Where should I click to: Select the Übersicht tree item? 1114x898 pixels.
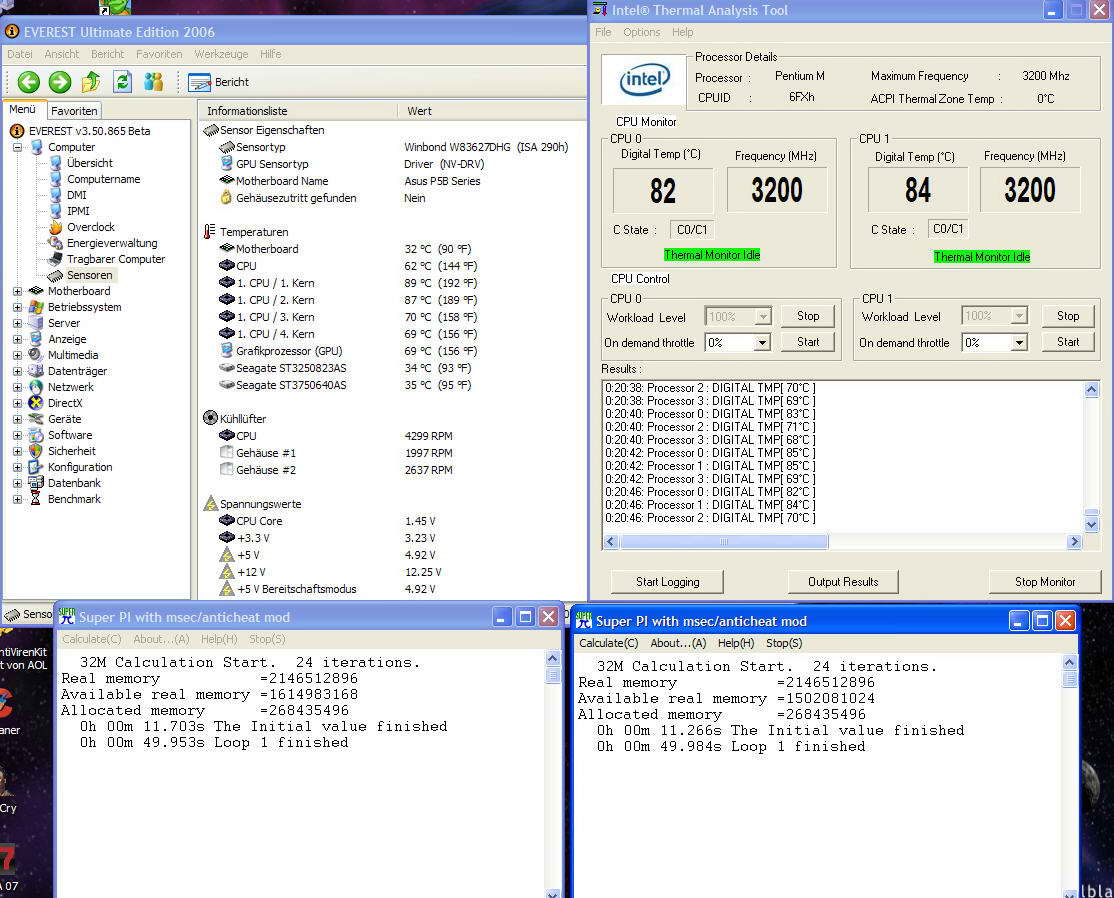[90, 163]
